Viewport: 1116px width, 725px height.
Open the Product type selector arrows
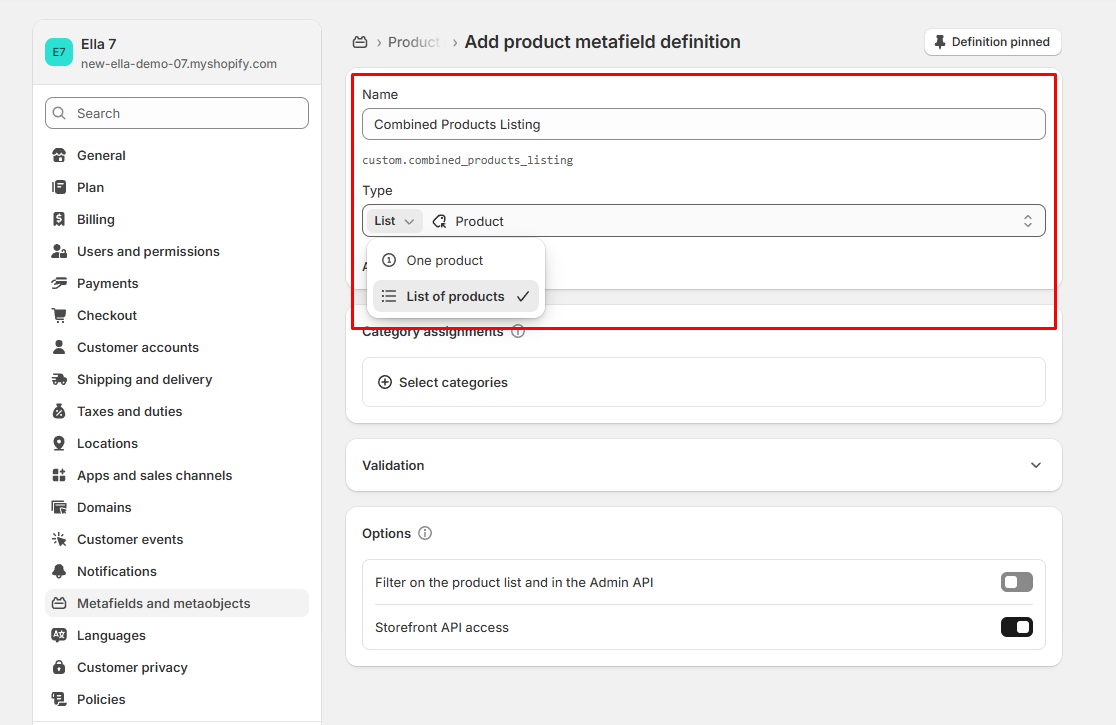tap(1027, 221)
